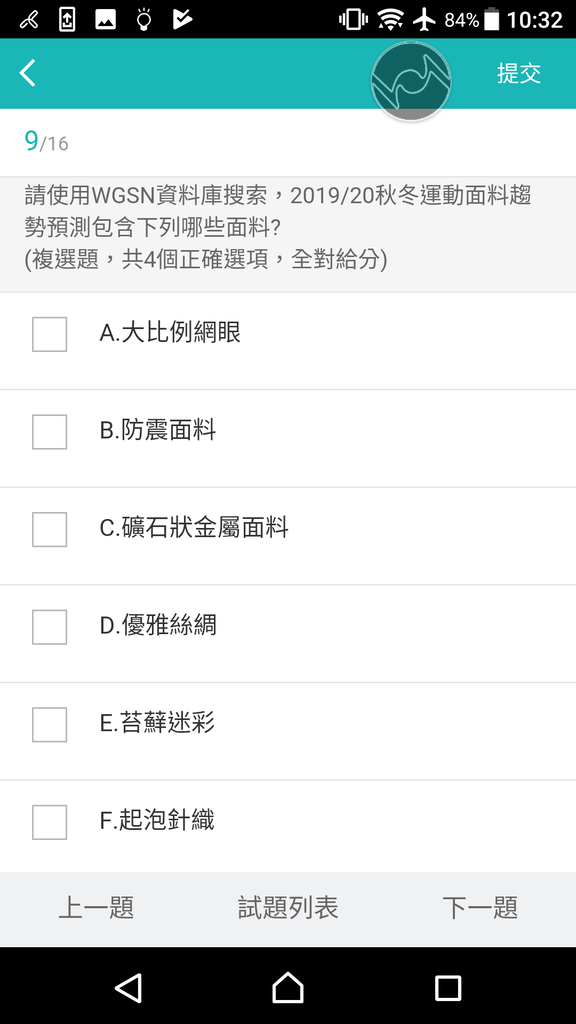
Task: Tap the battery icon in status bar
Action: coord(492,20)
